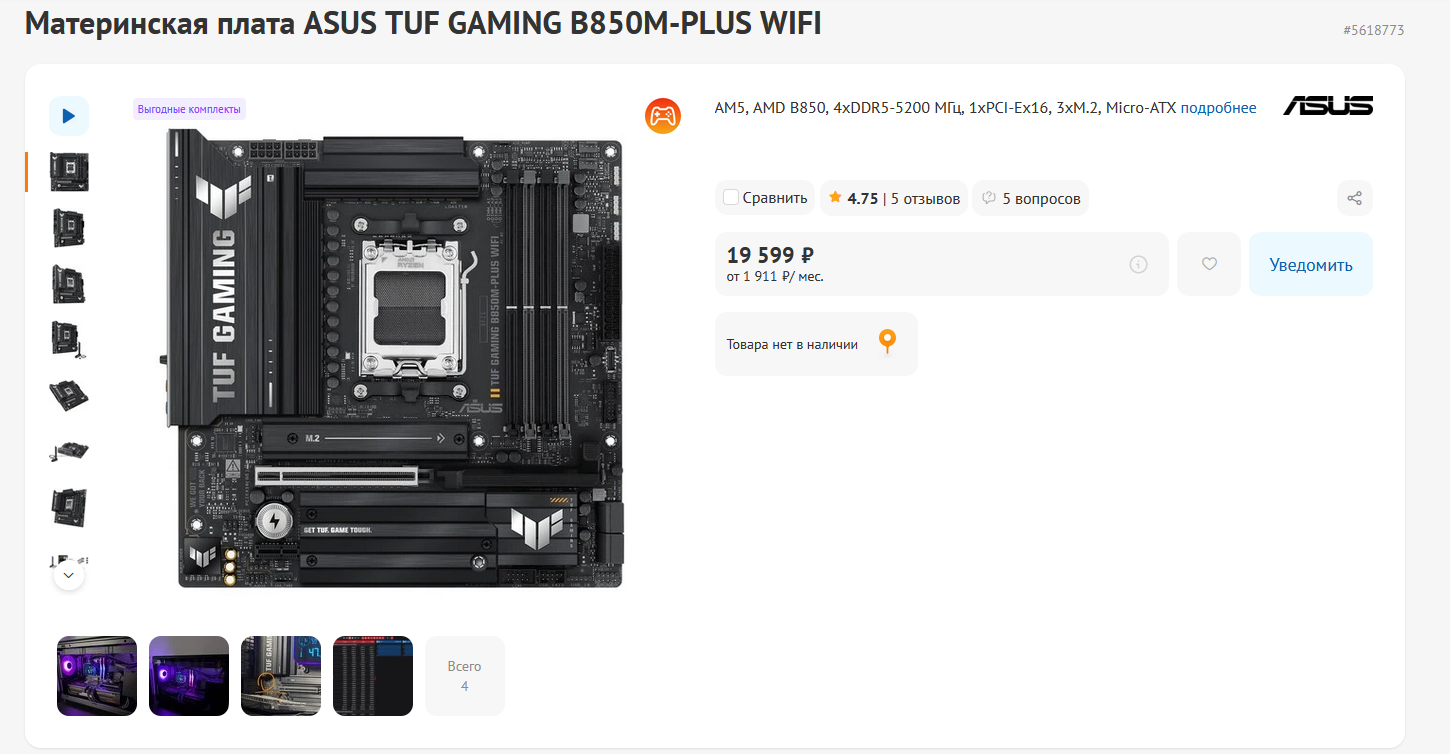Add motherboard to favorites with heart icon
Viewport: 1450px width, 754px height.
[1209, 264]
